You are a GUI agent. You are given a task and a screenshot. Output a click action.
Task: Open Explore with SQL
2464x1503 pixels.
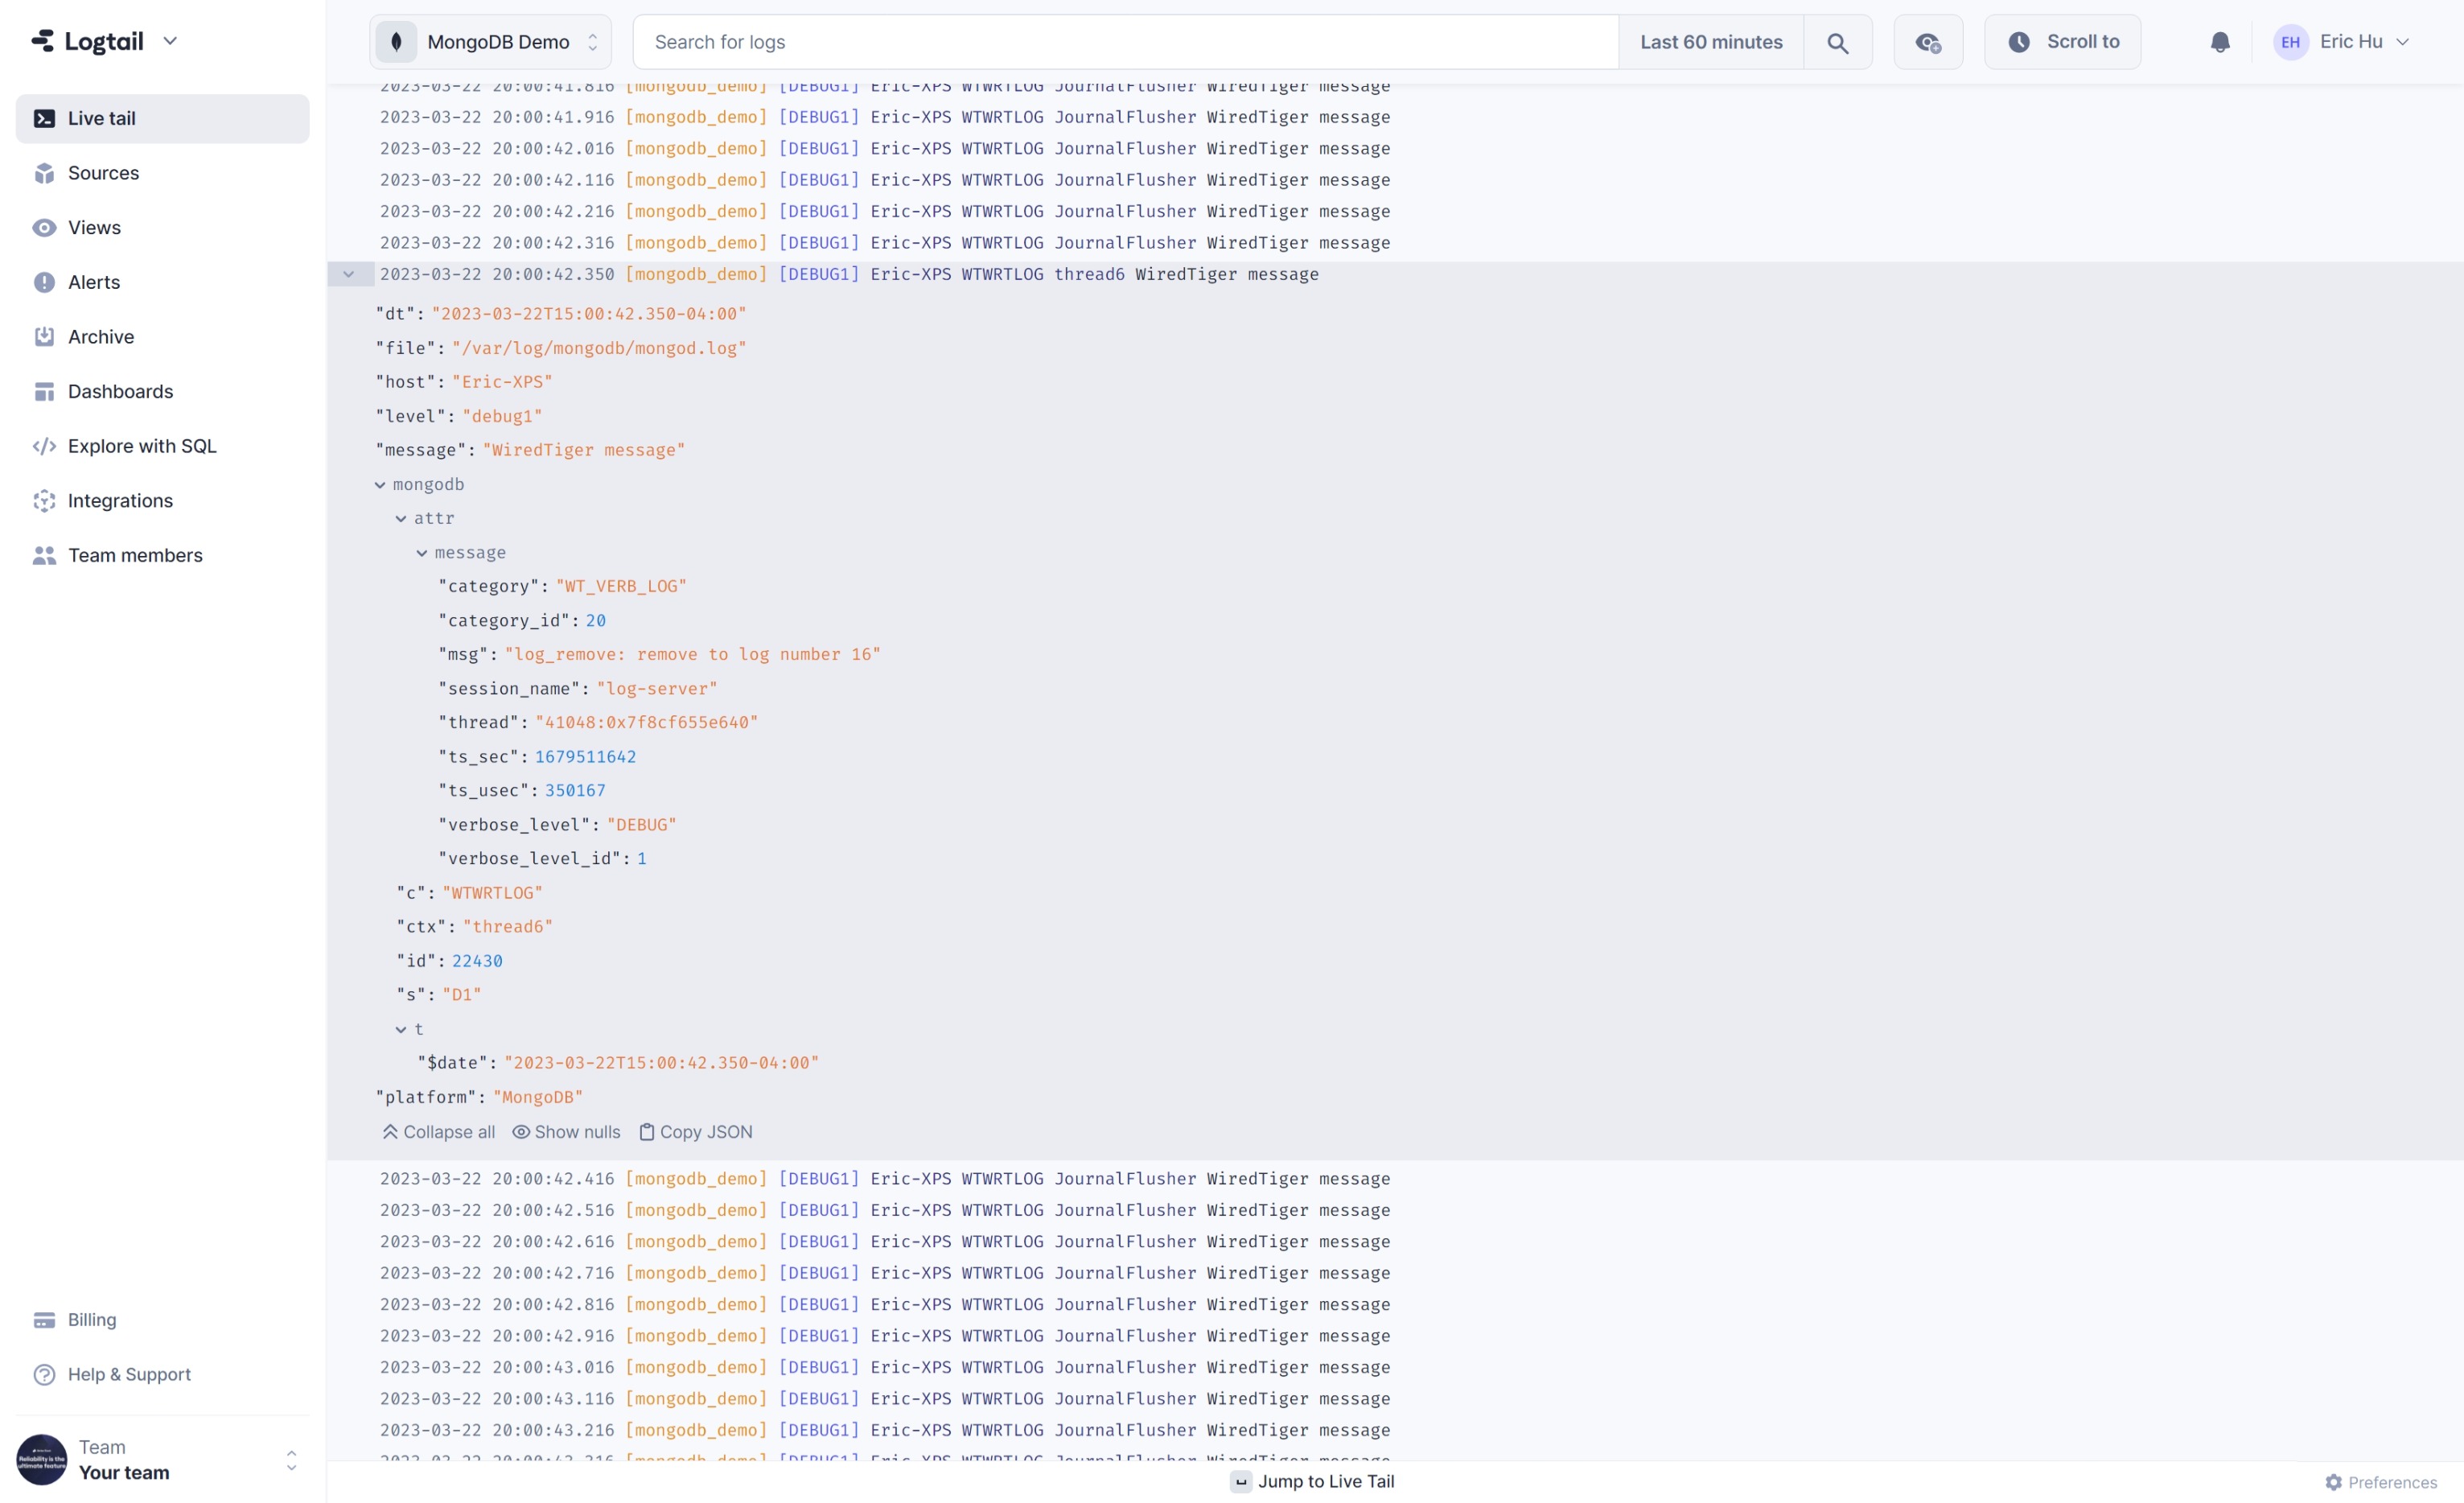tap(141, 446)
